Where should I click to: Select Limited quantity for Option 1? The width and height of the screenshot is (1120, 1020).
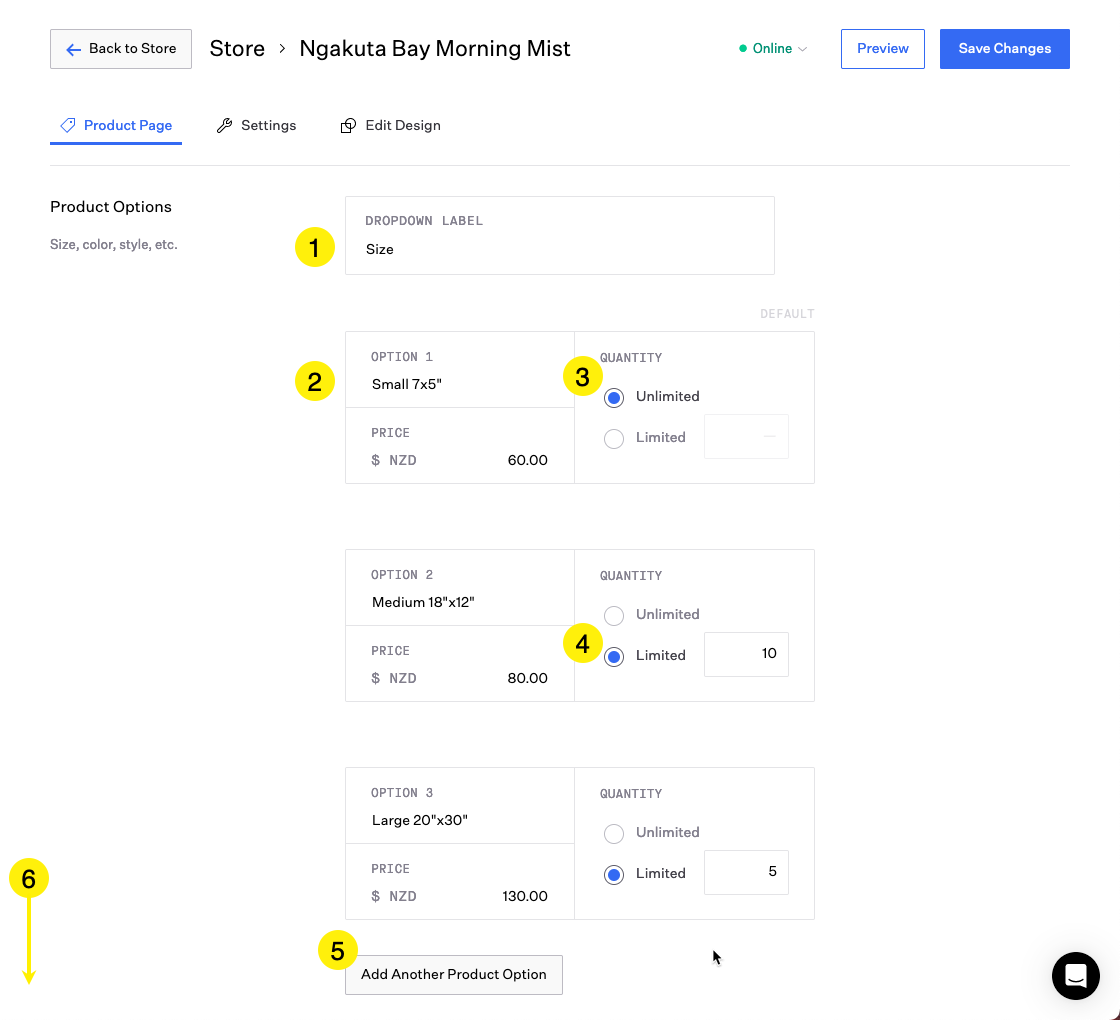[615, 438]
